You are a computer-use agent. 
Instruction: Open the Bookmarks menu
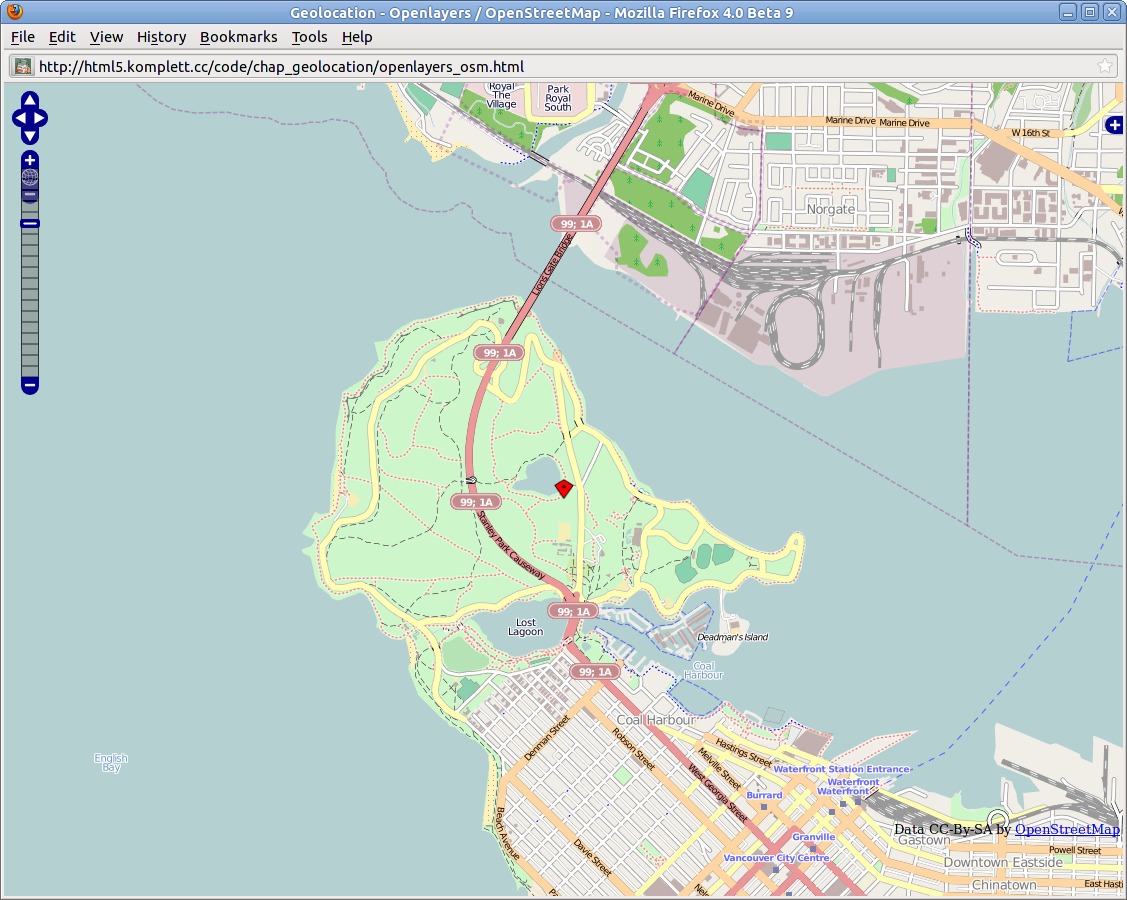click(x=238, y=37)
